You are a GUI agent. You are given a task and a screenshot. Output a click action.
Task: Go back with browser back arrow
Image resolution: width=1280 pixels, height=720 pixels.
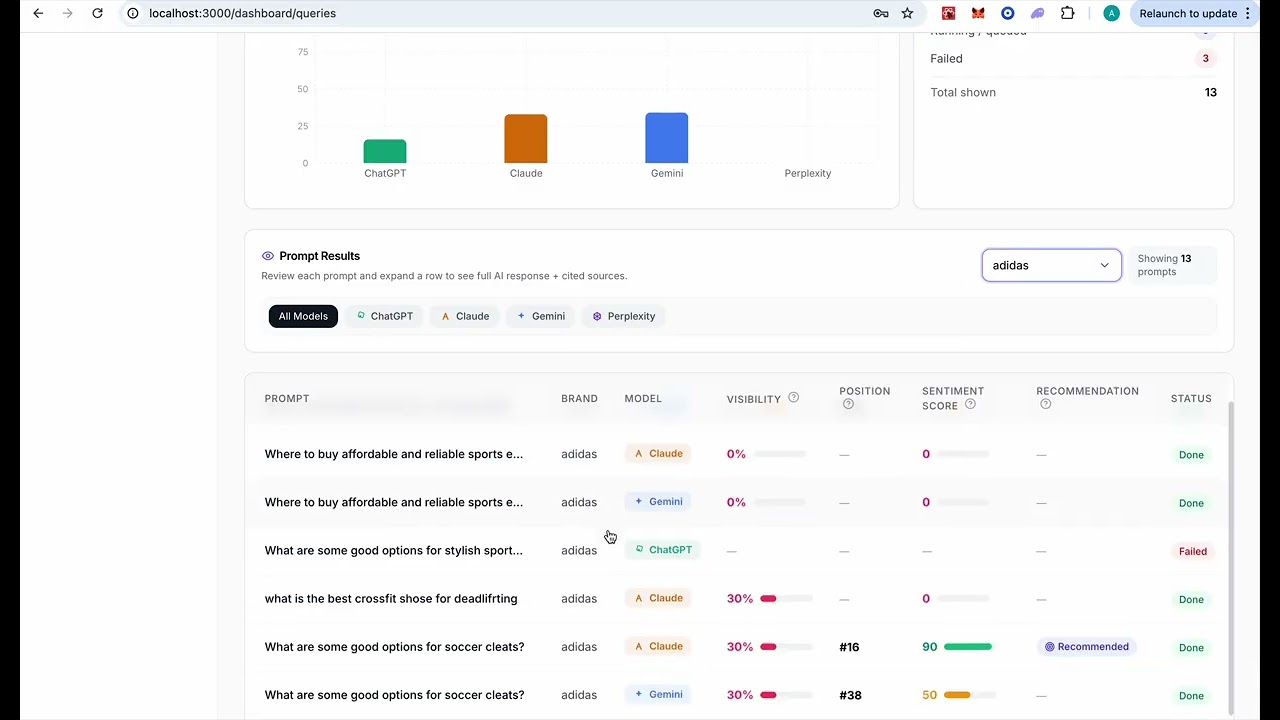pyautogui.click(x=38, y=13)
